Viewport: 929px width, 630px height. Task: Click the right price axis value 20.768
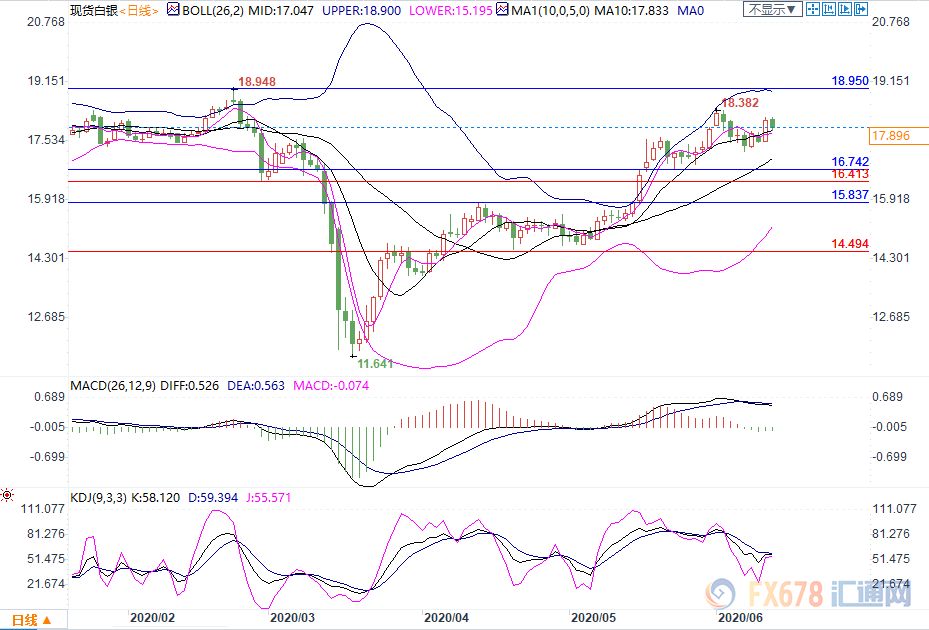pos(890,22)
